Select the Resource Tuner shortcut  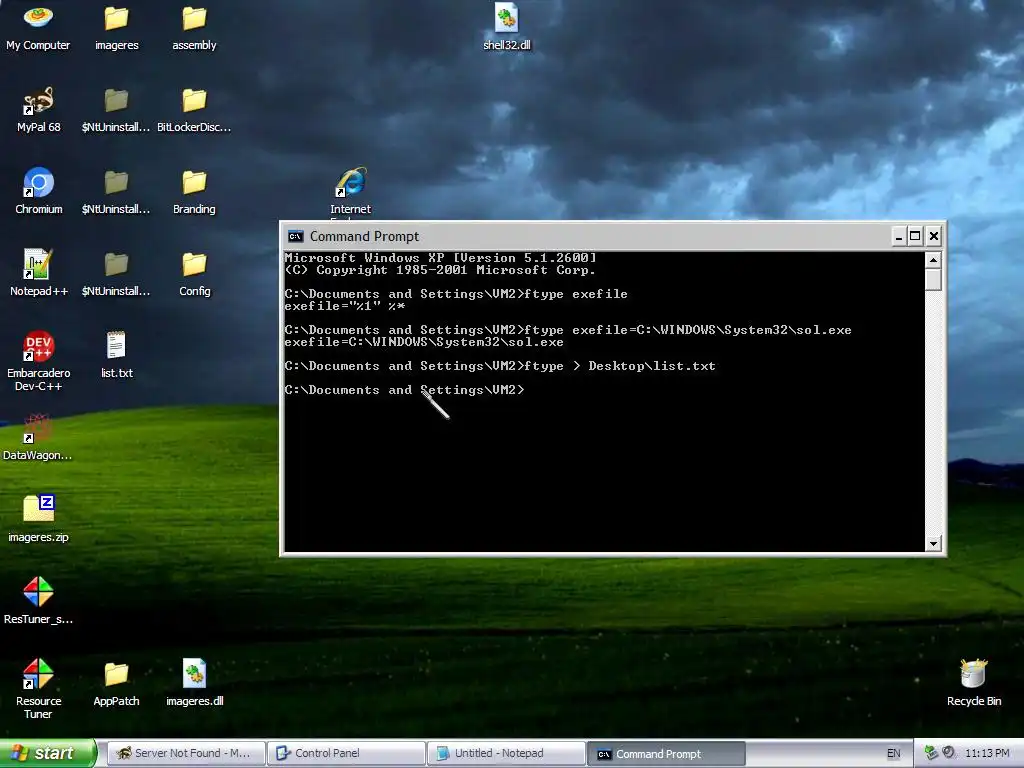click(38, 689)
